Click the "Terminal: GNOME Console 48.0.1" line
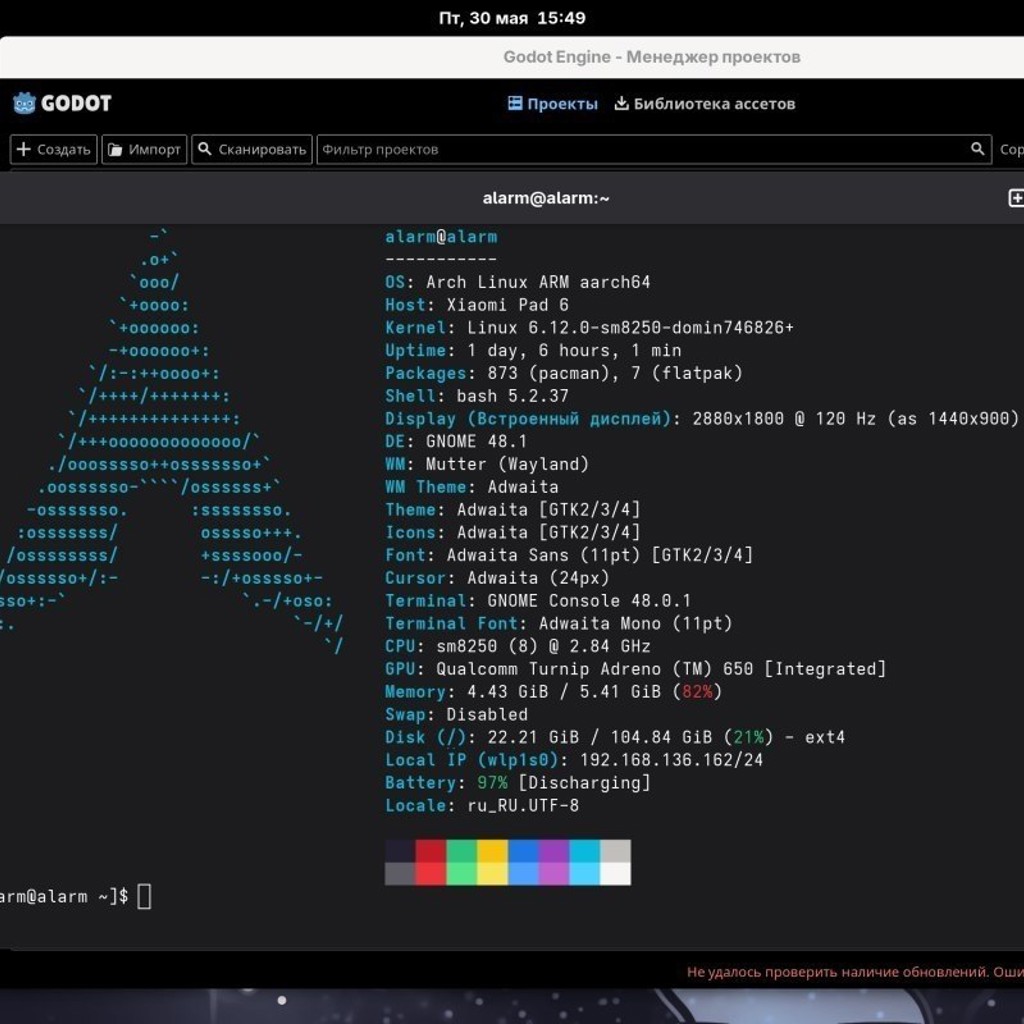 (x=537, y=601)
